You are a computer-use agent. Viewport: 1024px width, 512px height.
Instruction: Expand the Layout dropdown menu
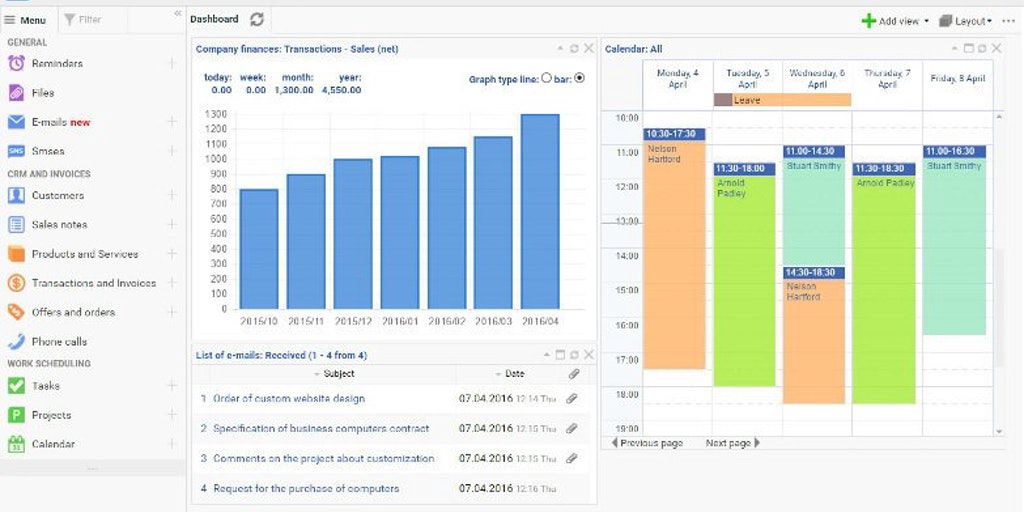tap(965, 21)
